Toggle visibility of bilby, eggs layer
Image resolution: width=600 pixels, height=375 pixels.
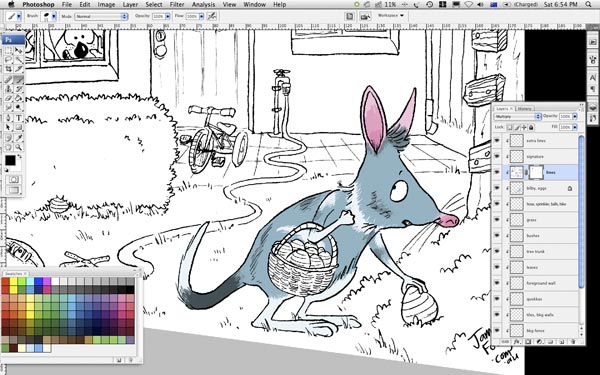497,188
